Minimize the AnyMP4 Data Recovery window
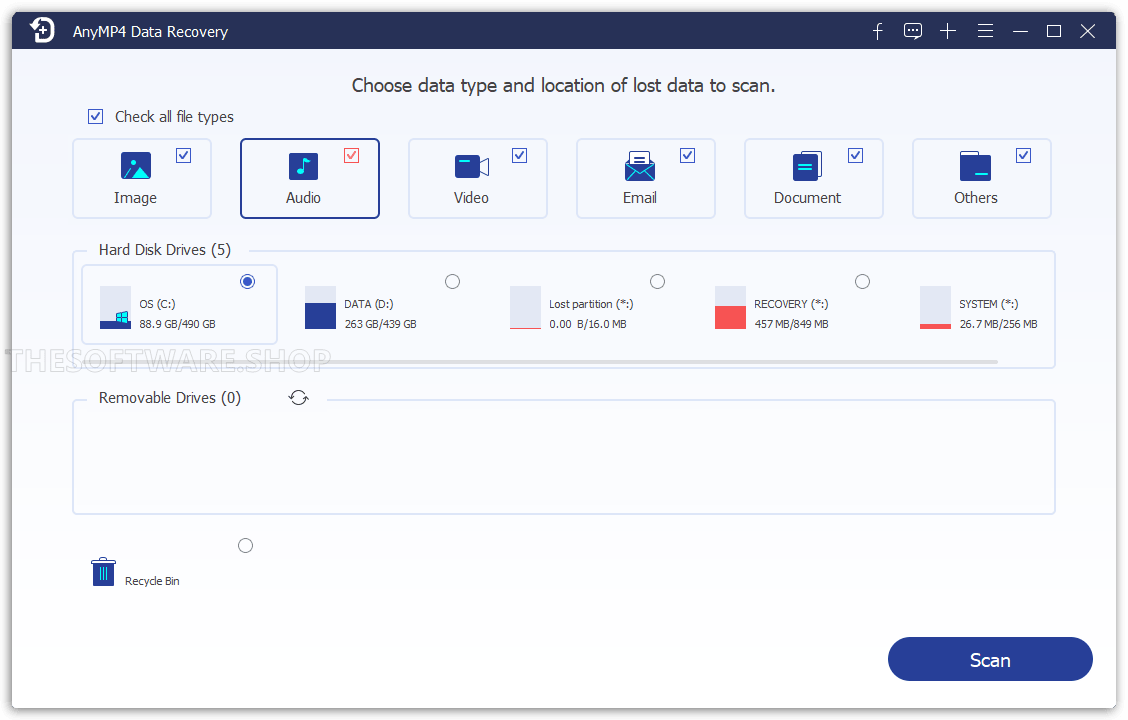This screenshot has height=720, width=1128. point(1020,31)
